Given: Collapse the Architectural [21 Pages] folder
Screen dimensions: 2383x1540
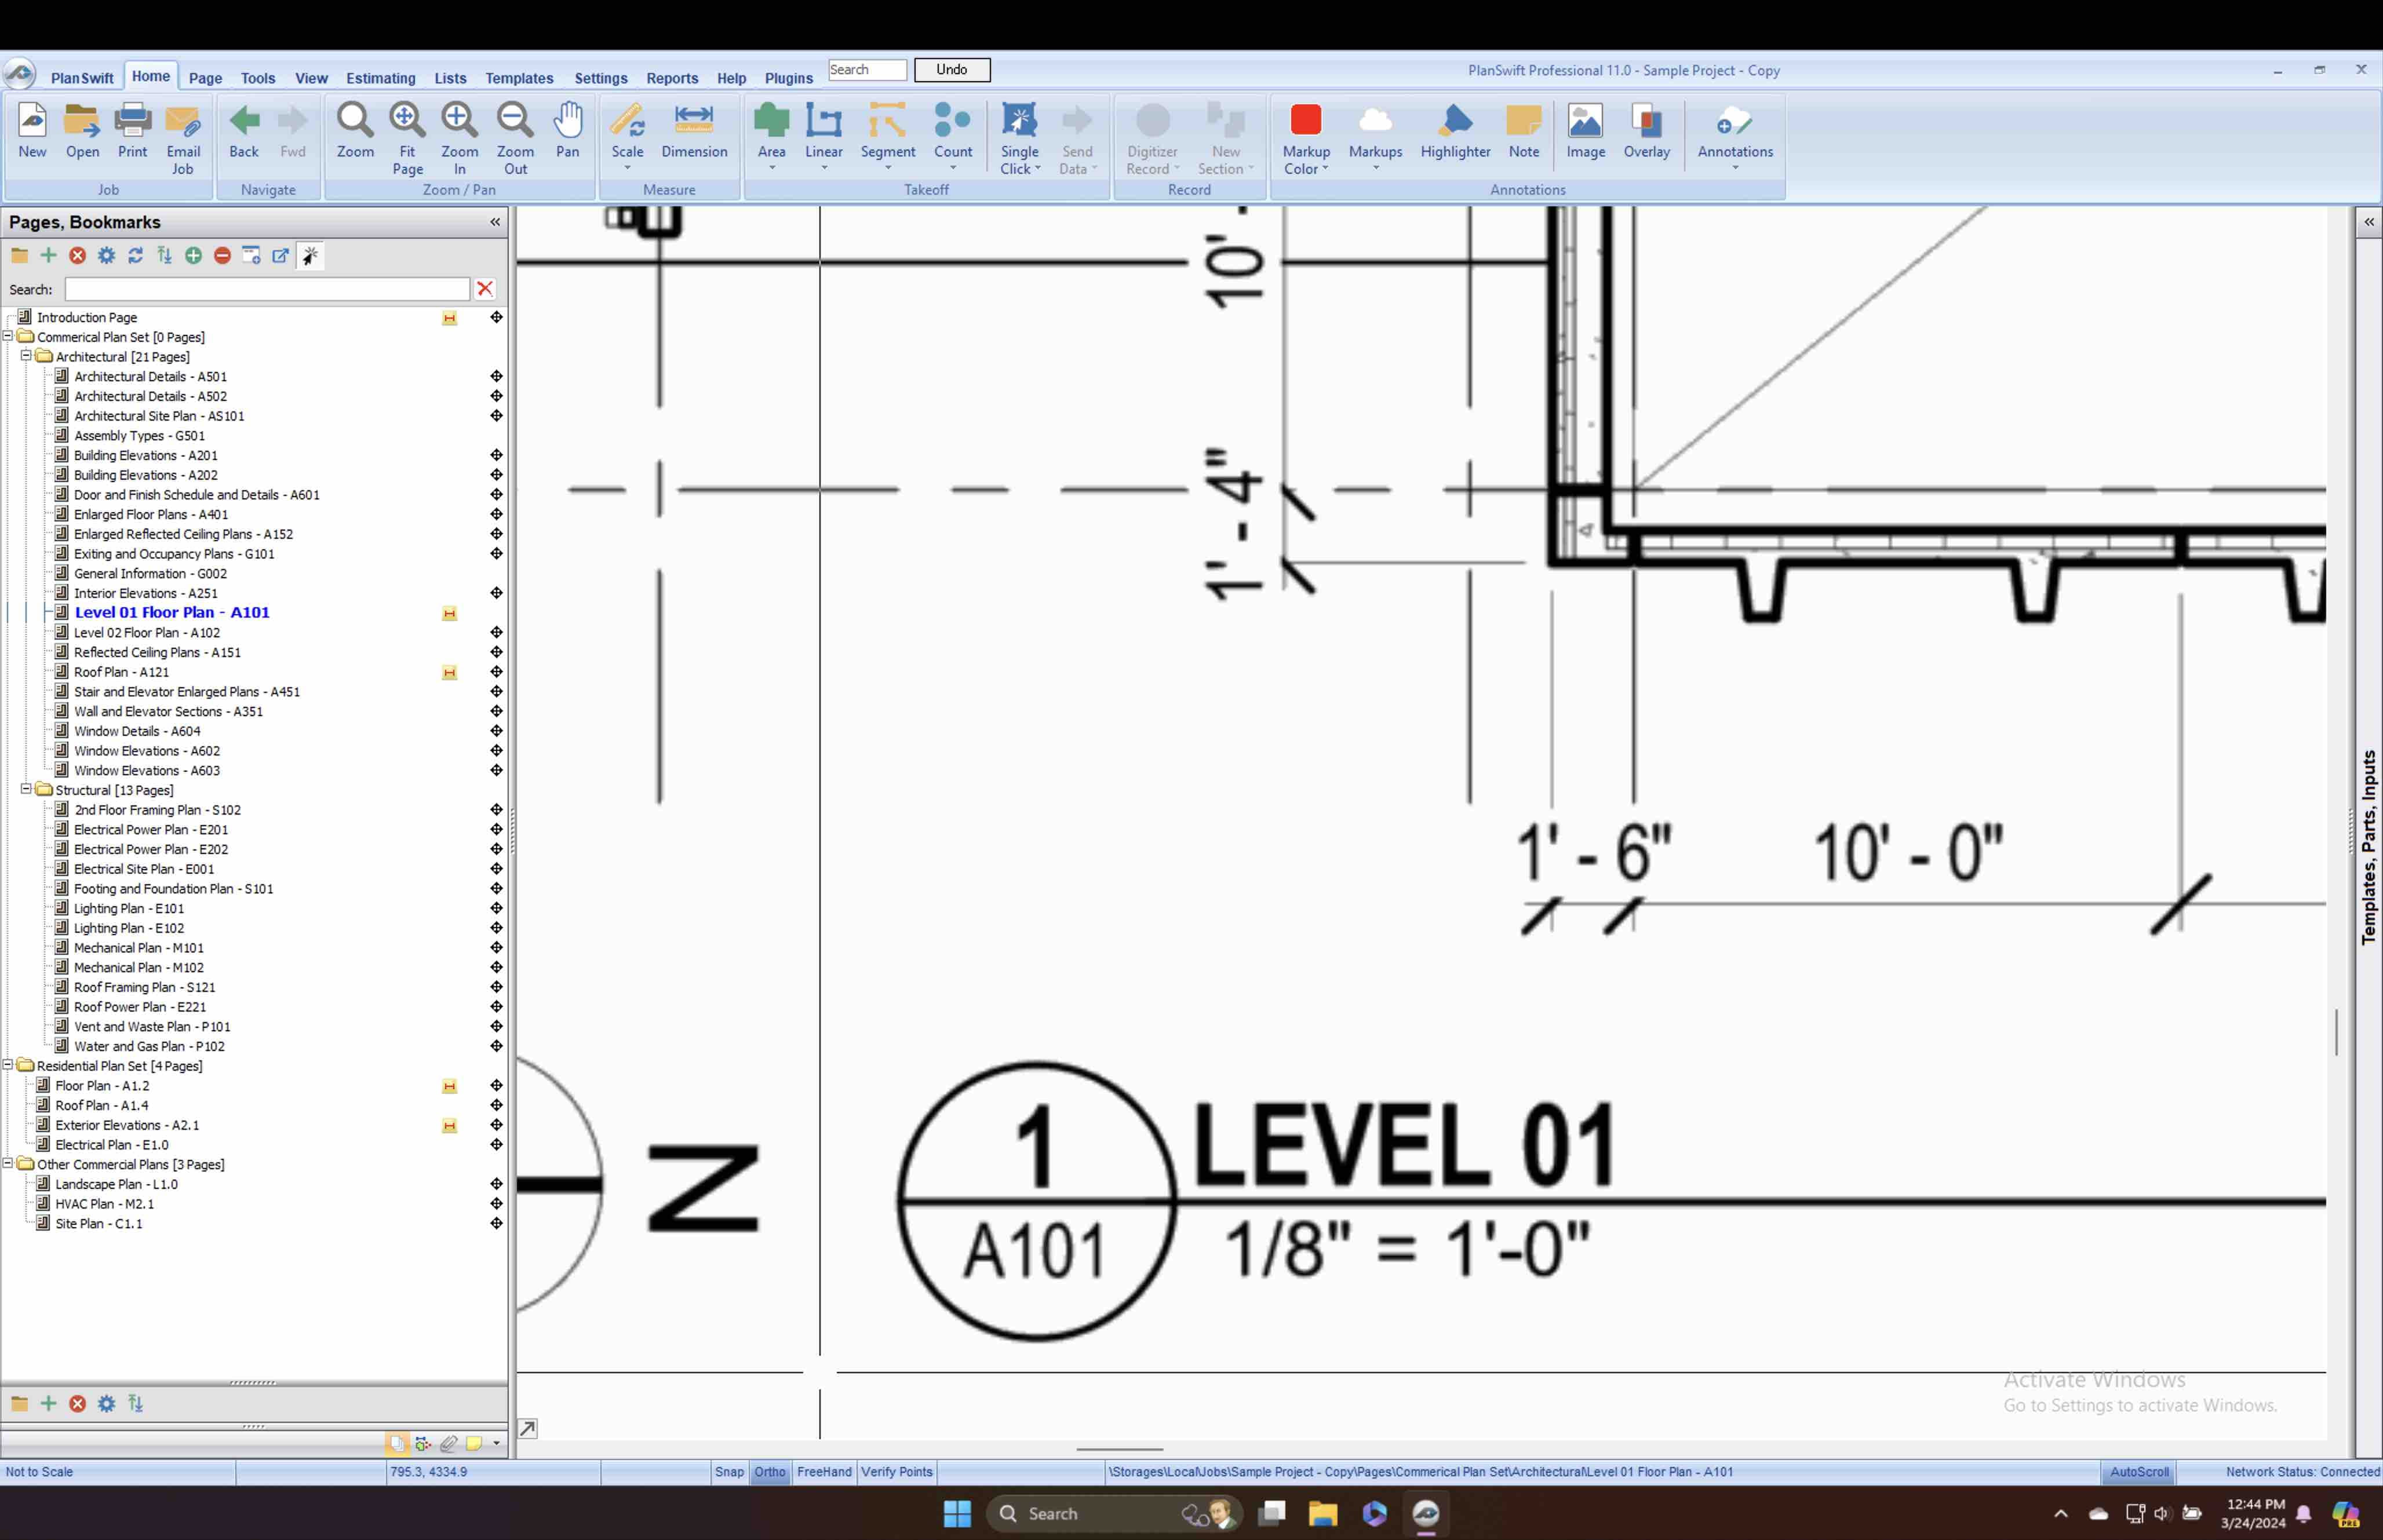Looking at the screenshot, I should click(26, 356).
